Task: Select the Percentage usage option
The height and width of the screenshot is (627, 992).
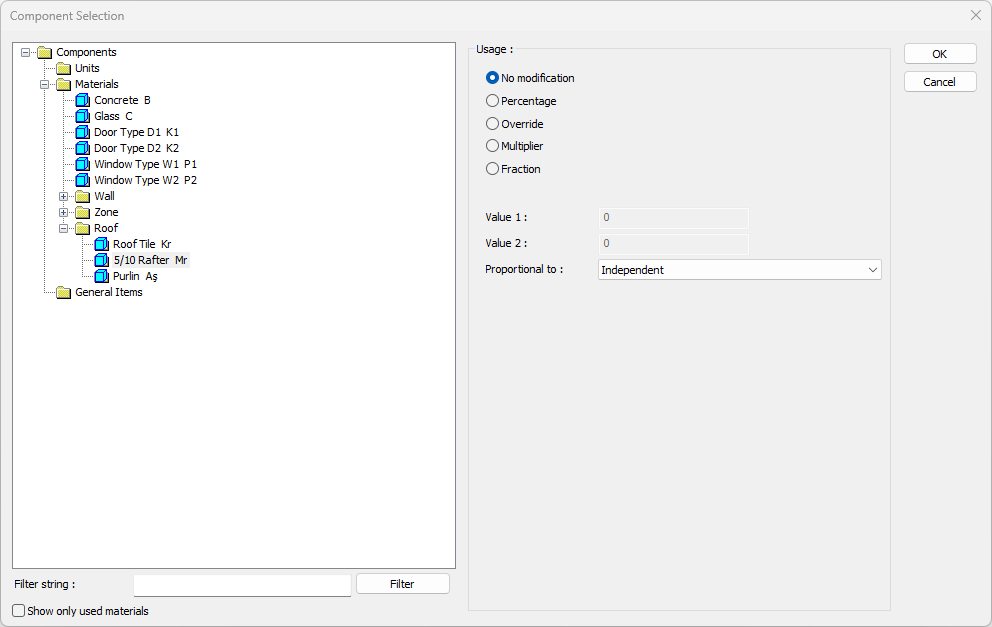Action: (492, 101)
